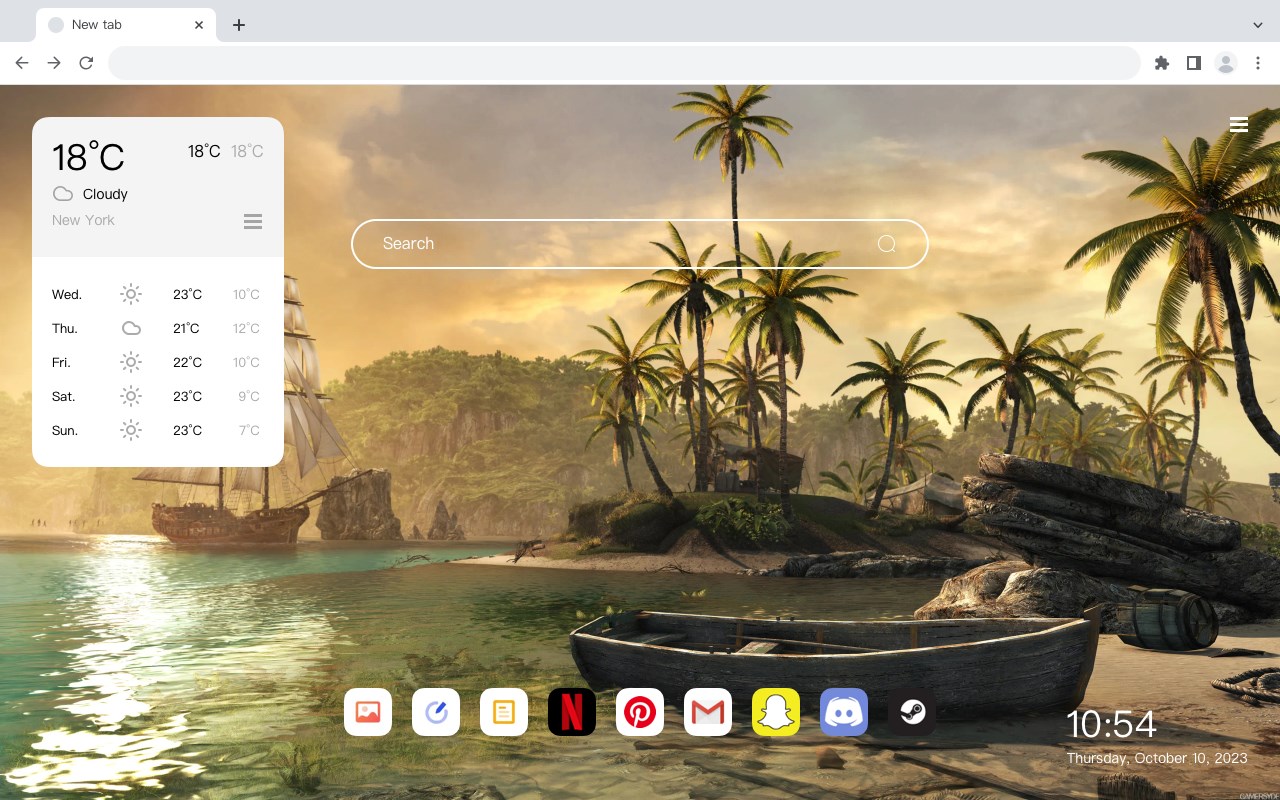Open a new browser tab
1280x800 pixels.
tap(238, 25)
